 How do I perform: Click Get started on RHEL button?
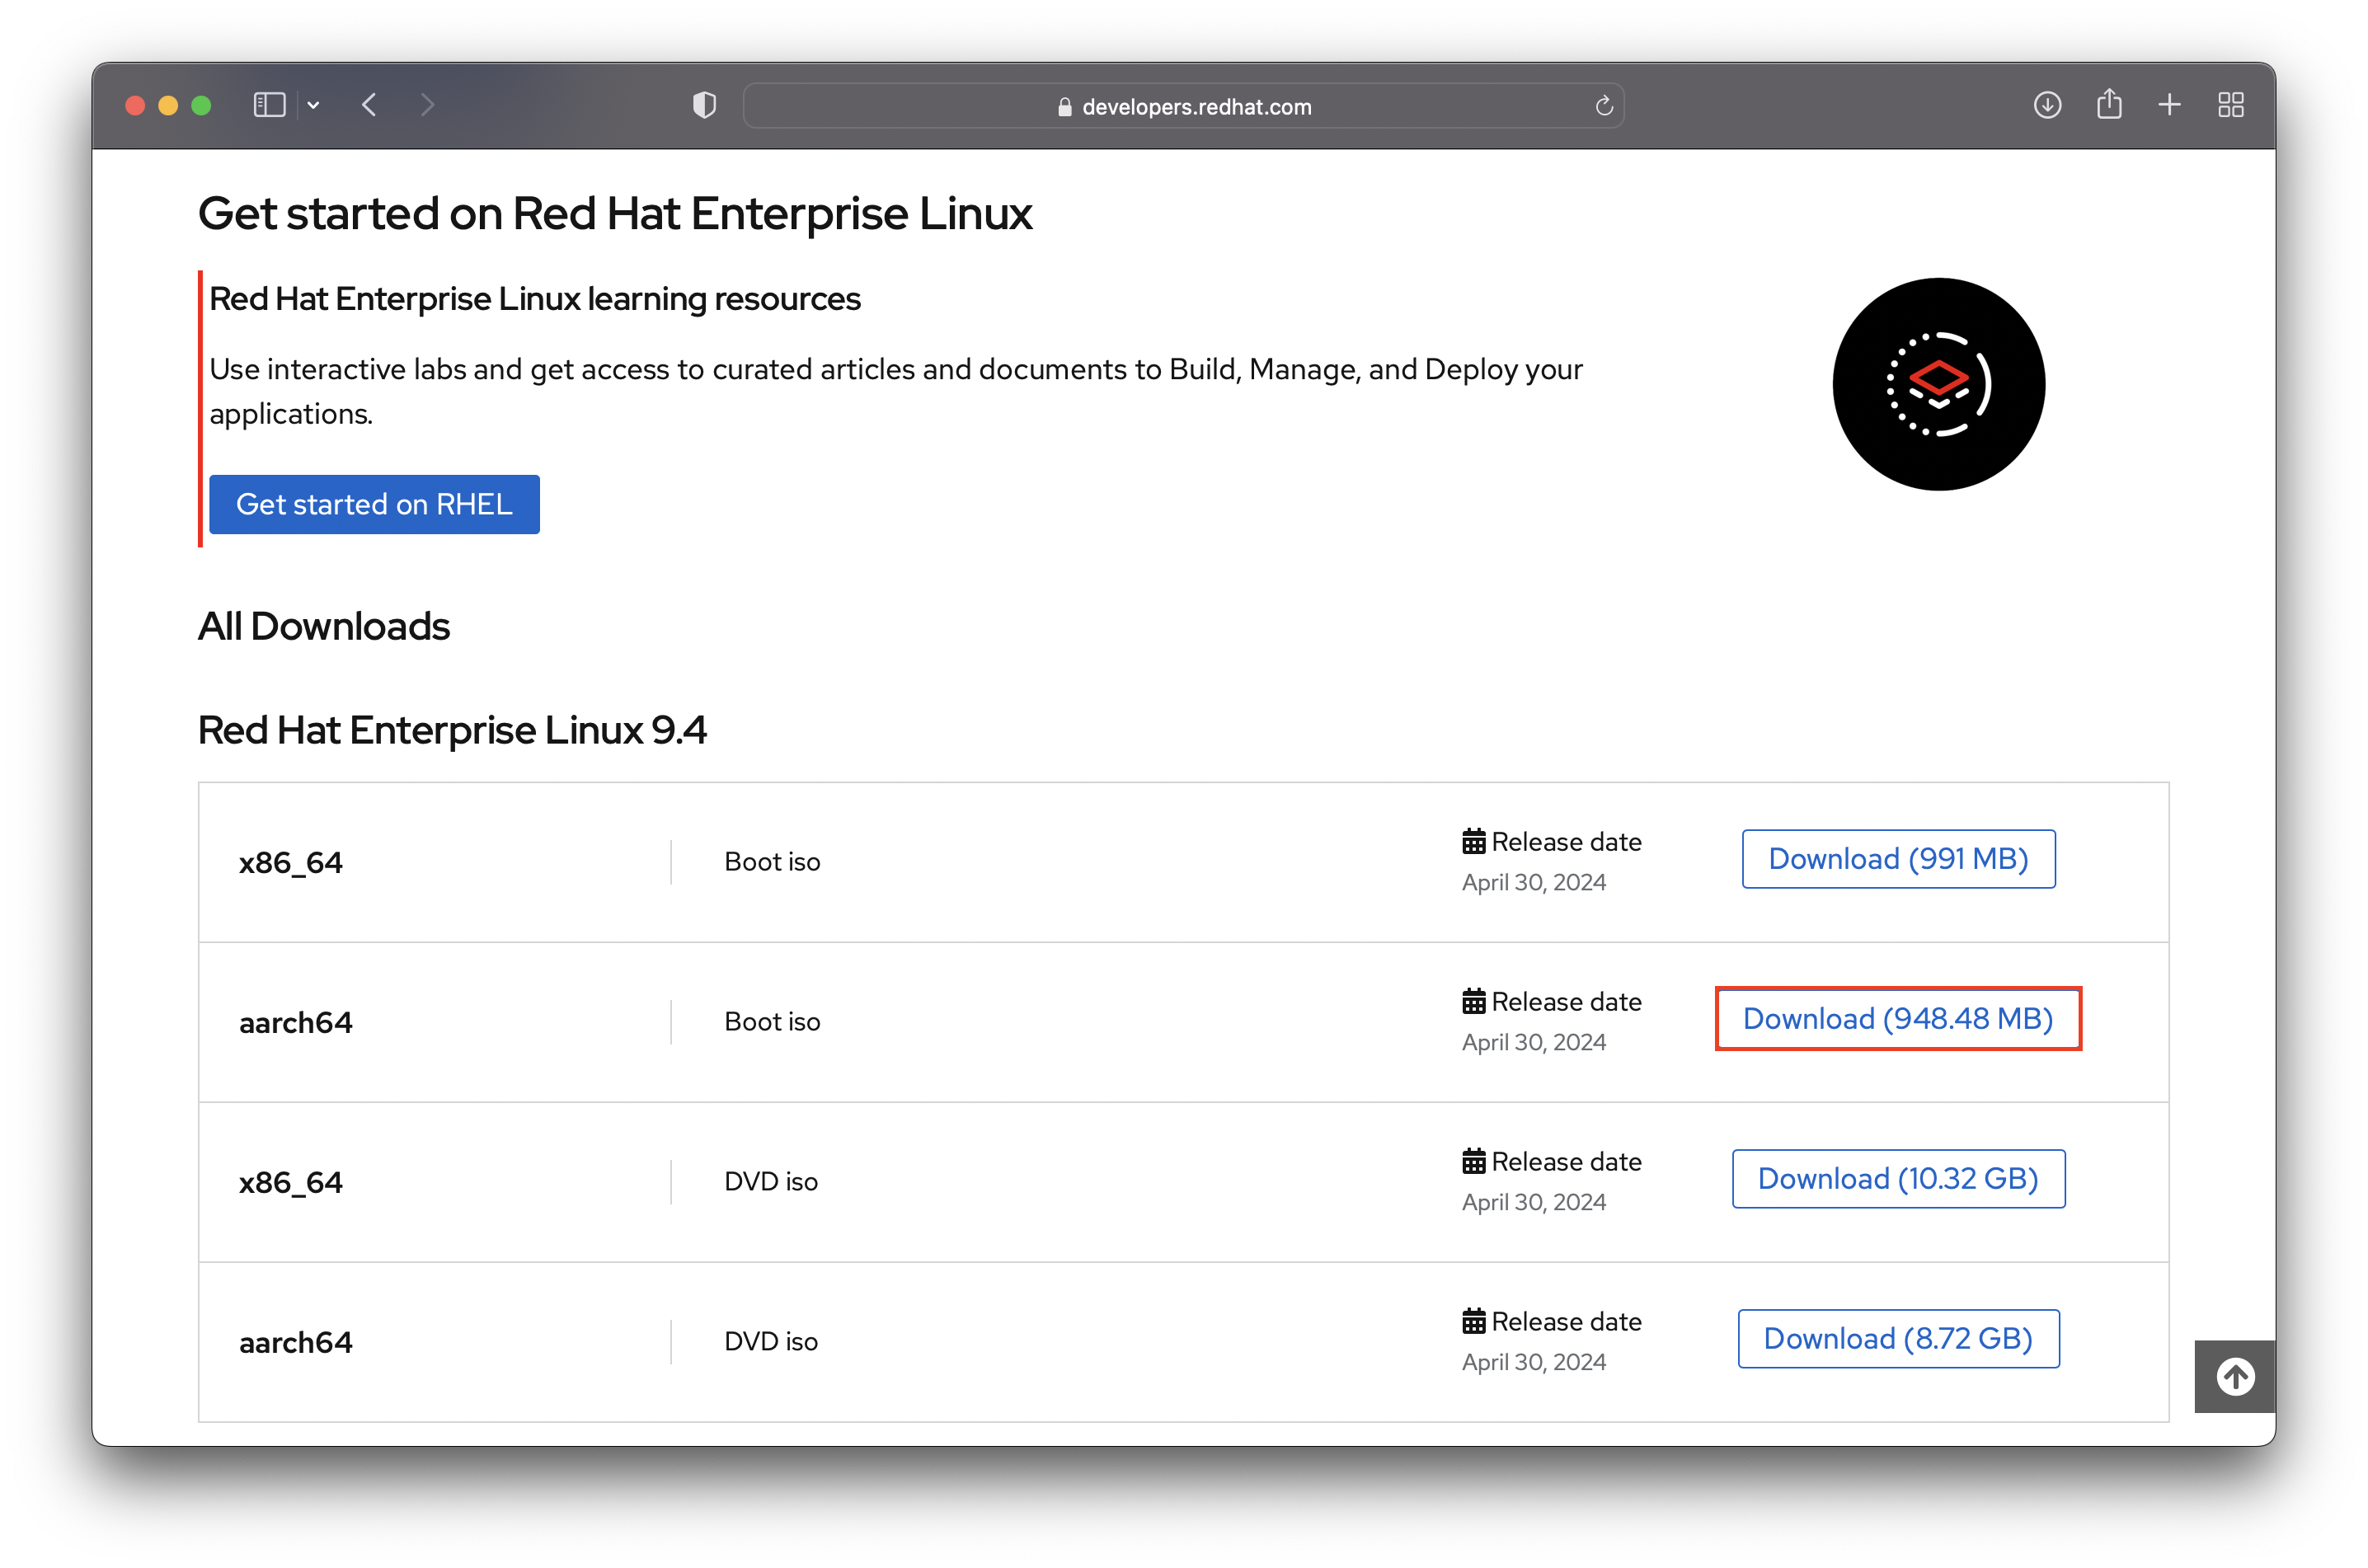click(x=374, y=504)
